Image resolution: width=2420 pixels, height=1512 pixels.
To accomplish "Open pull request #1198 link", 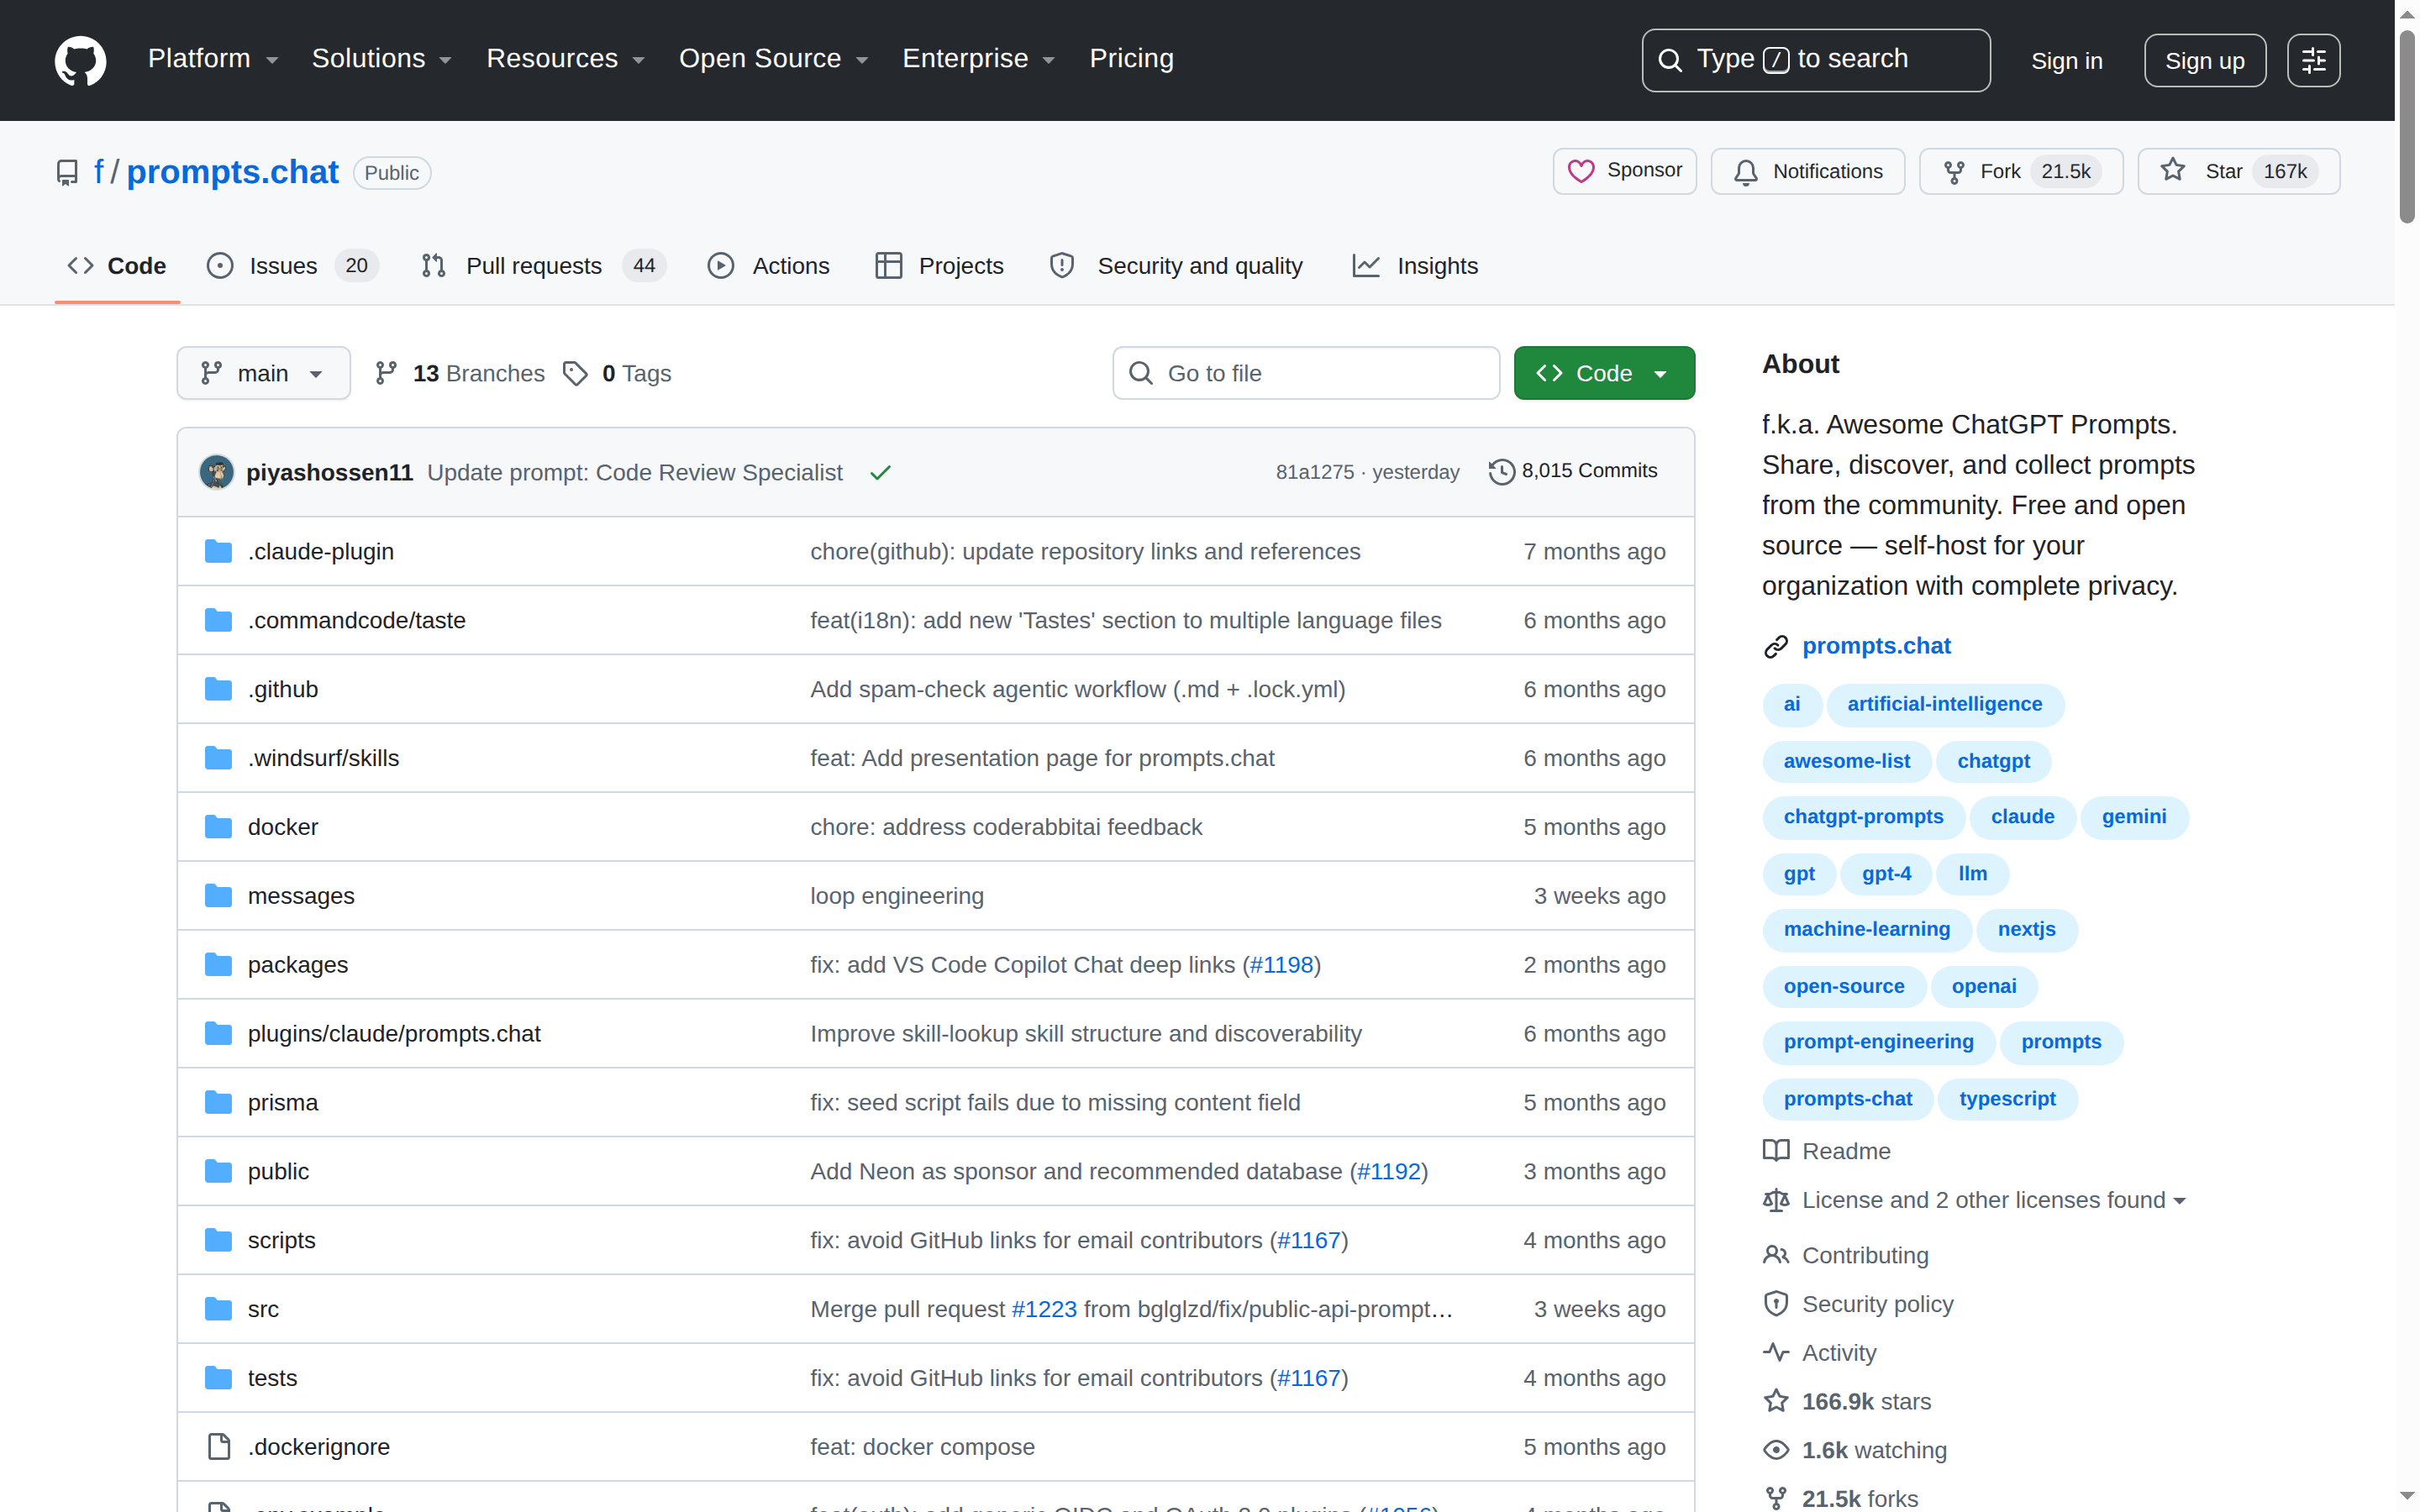I will pos(1281,964).
